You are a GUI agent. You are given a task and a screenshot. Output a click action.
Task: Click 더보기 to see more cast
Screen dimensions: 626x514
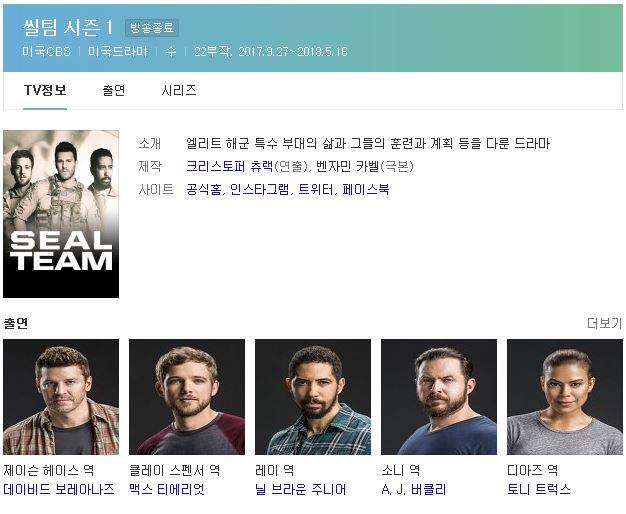[x=604, y=323]
